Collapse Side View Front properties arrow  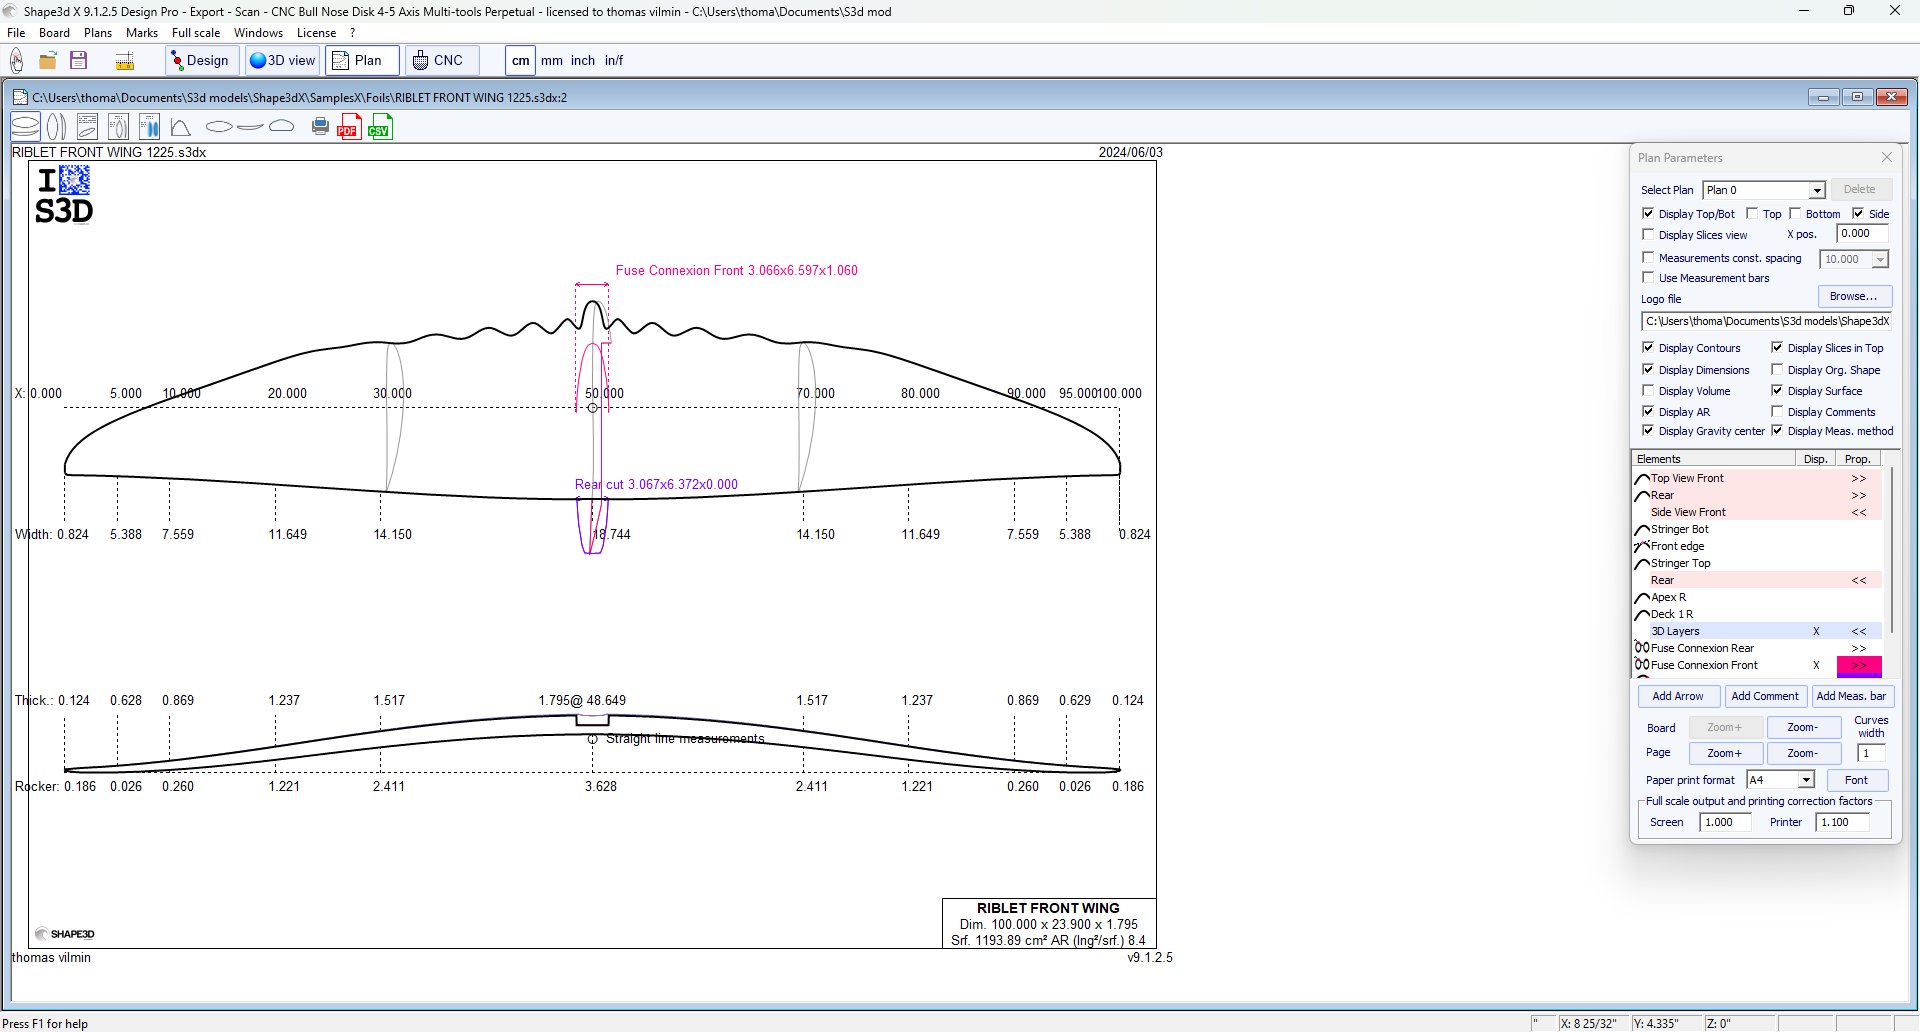pyautogui.click(x=1859, y=513)
